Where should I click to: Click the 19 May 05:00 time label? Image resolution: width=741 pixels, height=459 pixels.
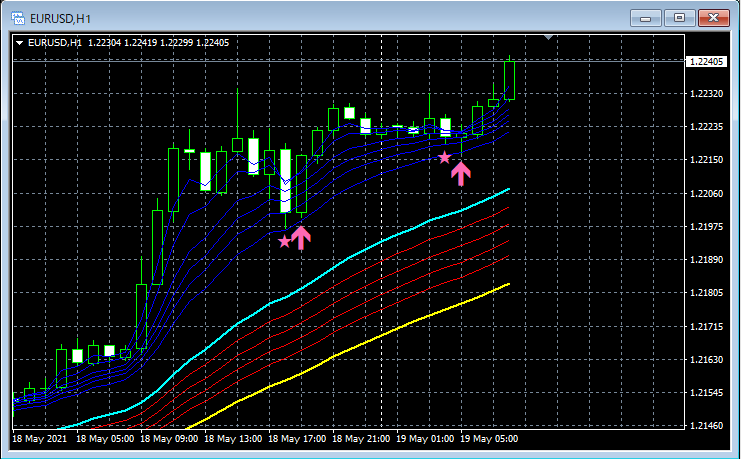(x=489, y=439)
